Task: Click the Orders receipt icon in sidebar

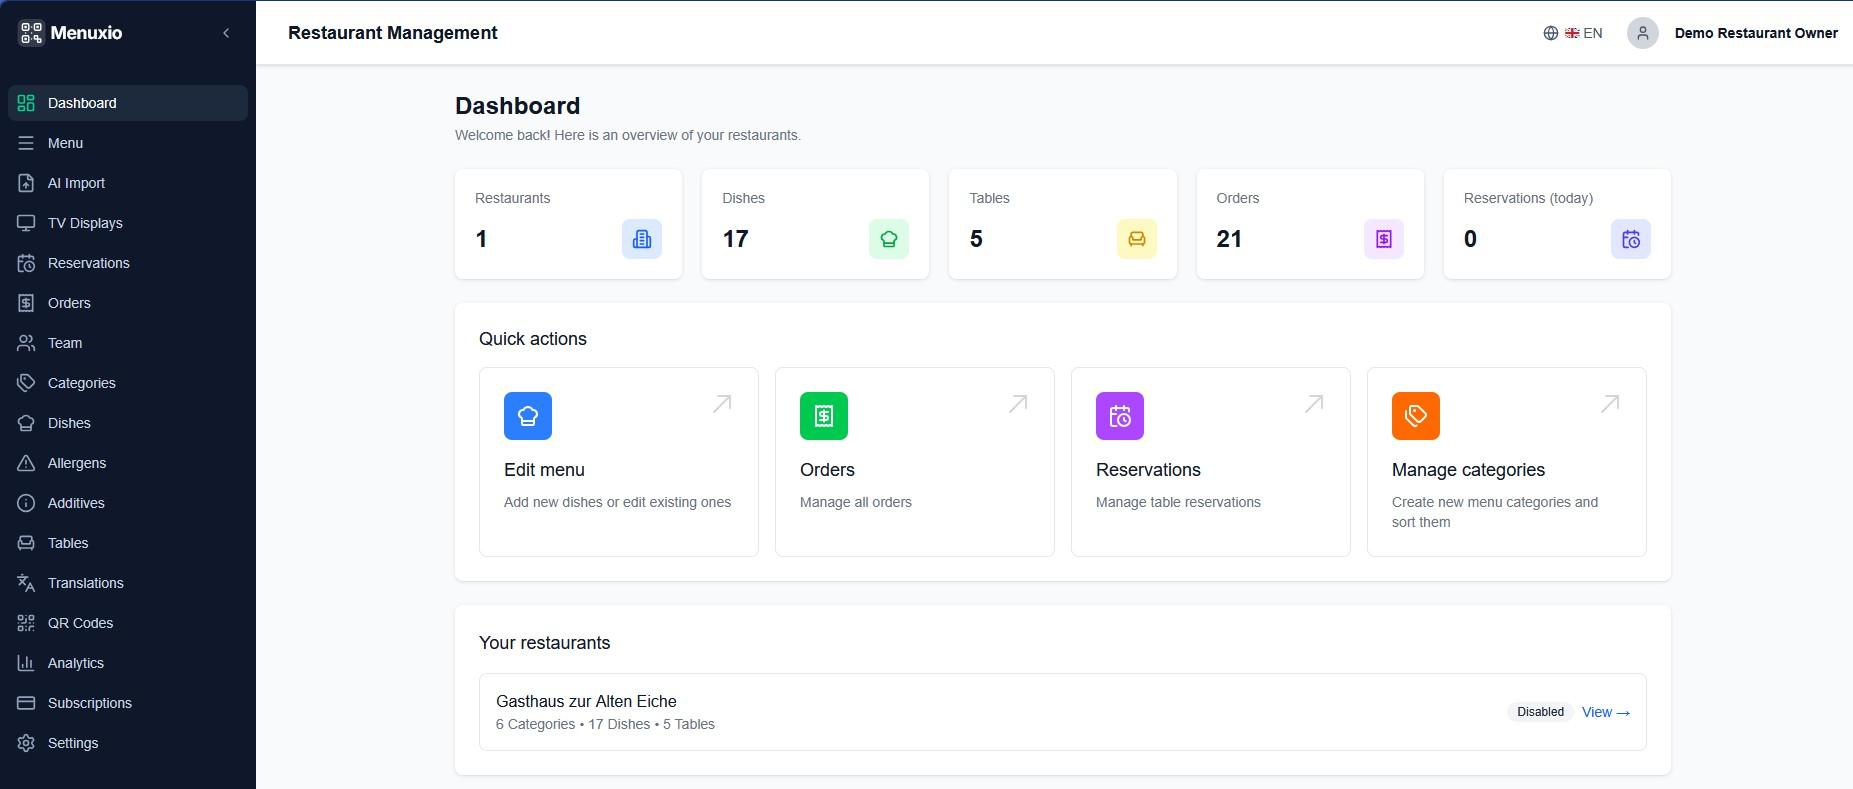Action: tap(26, 303)
